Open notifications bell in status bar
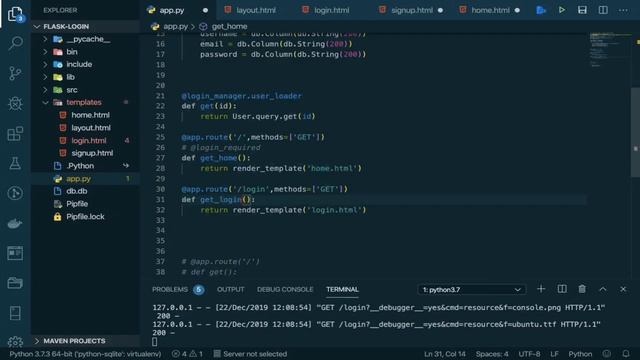This screenshot has width=640, height=360. click(626, 354)
